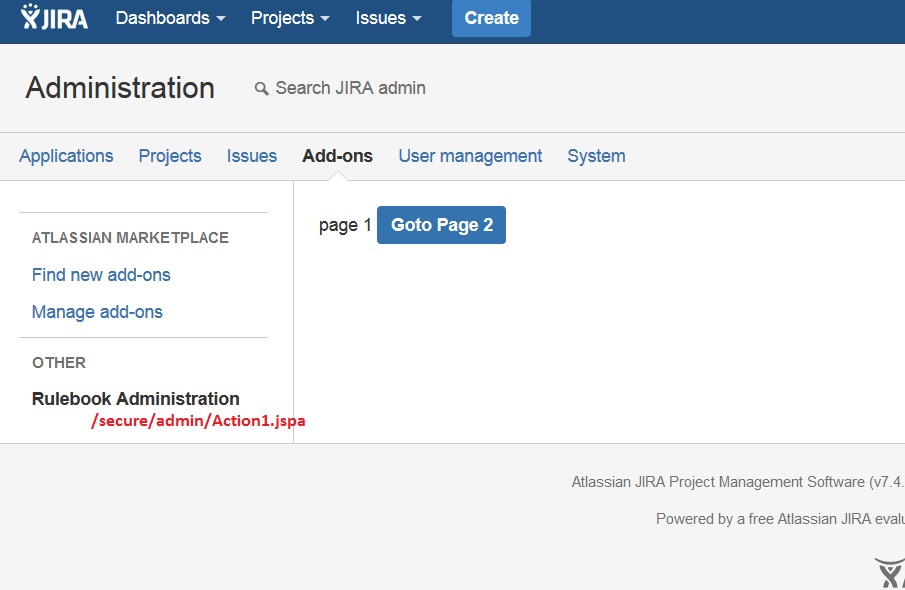Click the magnifier icon beside Search JIRA admin
The image size is (905, 590).
pos(261,88)
